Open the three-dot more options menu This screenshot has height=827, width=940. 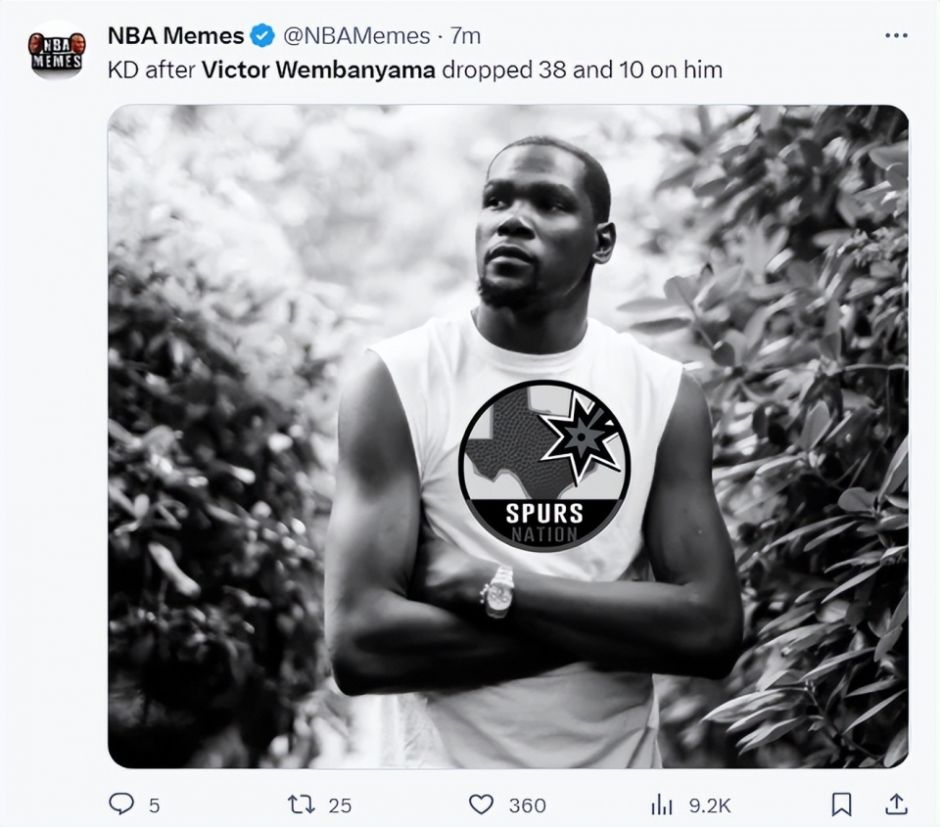896,36
